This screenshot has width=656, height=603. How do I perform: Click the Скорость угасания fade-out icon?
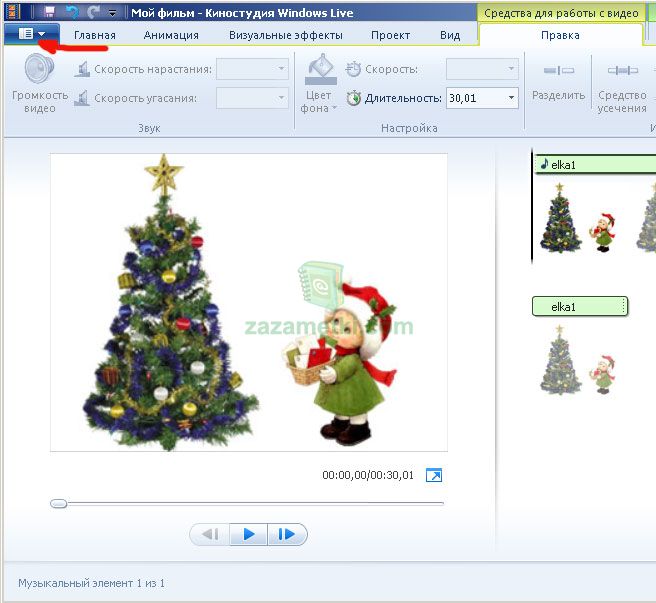[82, 98]
